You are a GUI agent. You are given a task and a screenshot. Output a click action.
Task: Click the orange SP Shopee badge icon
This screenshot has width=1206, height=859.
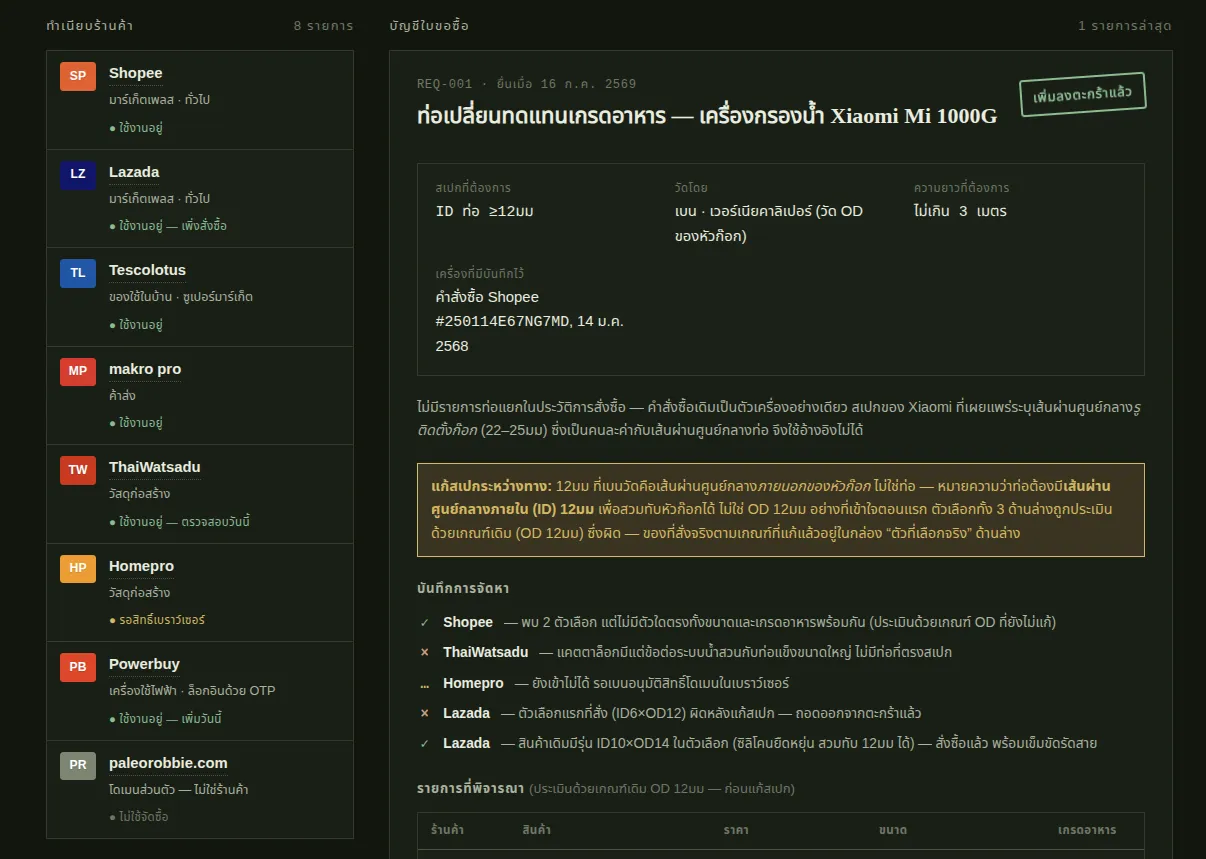click(78, 76)
